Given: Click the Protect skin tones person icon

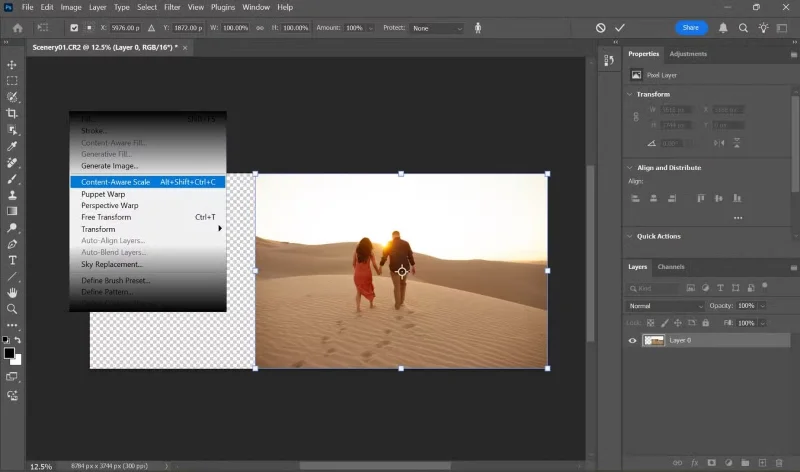Looking at the screenshot, I should click(x=478, y=28).
